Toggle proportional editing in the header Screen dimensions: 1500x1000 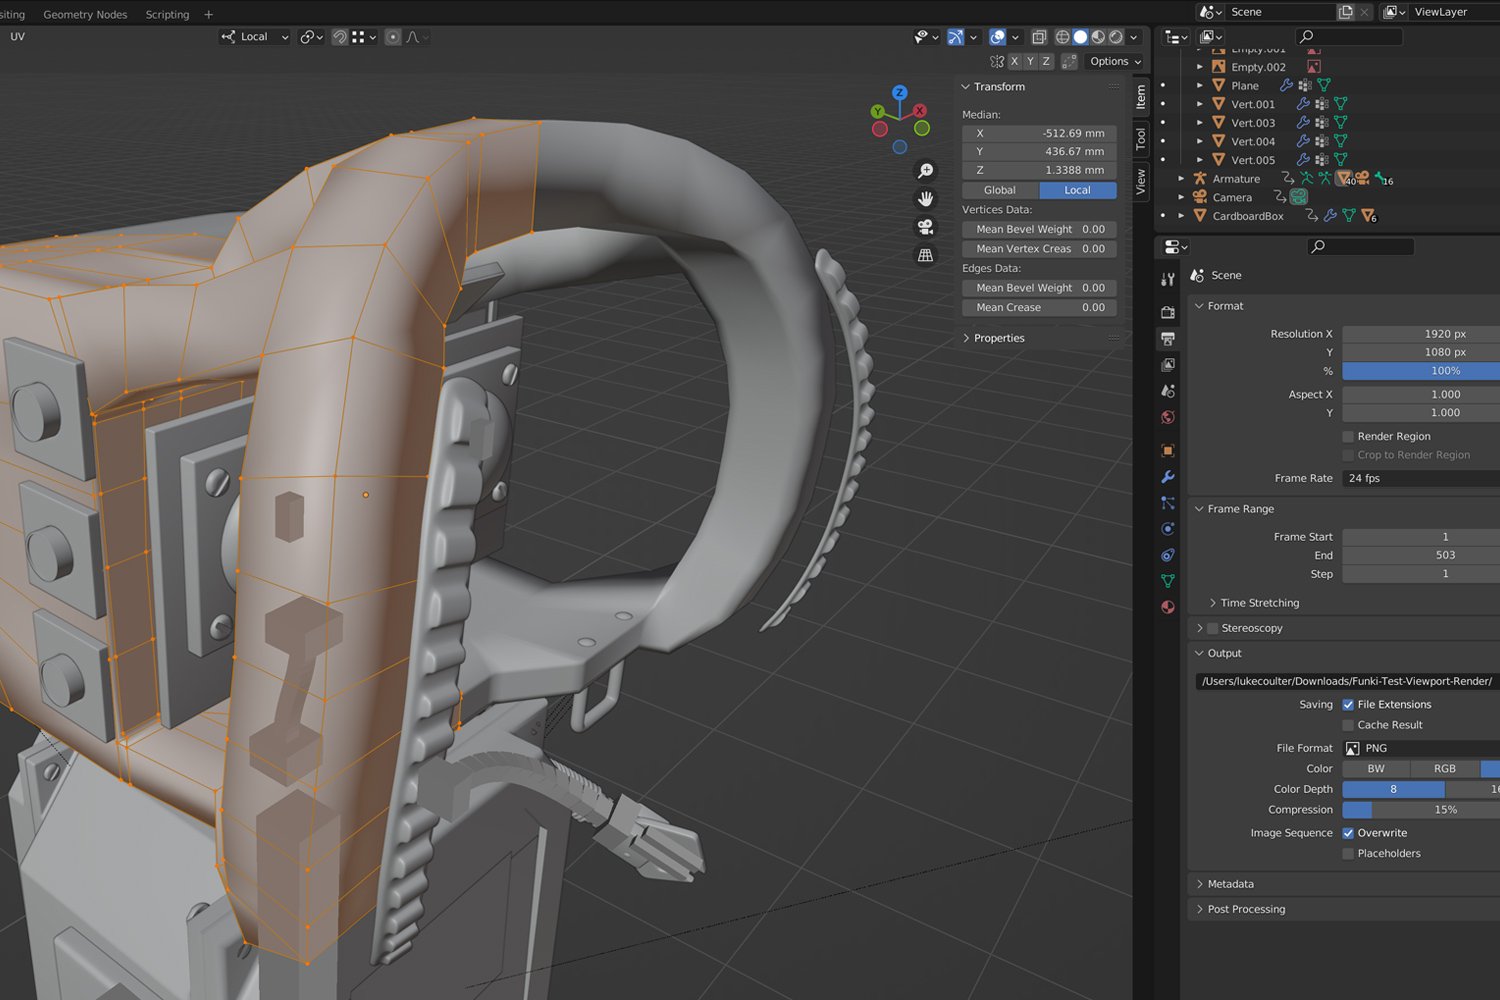tap(392, 36)
